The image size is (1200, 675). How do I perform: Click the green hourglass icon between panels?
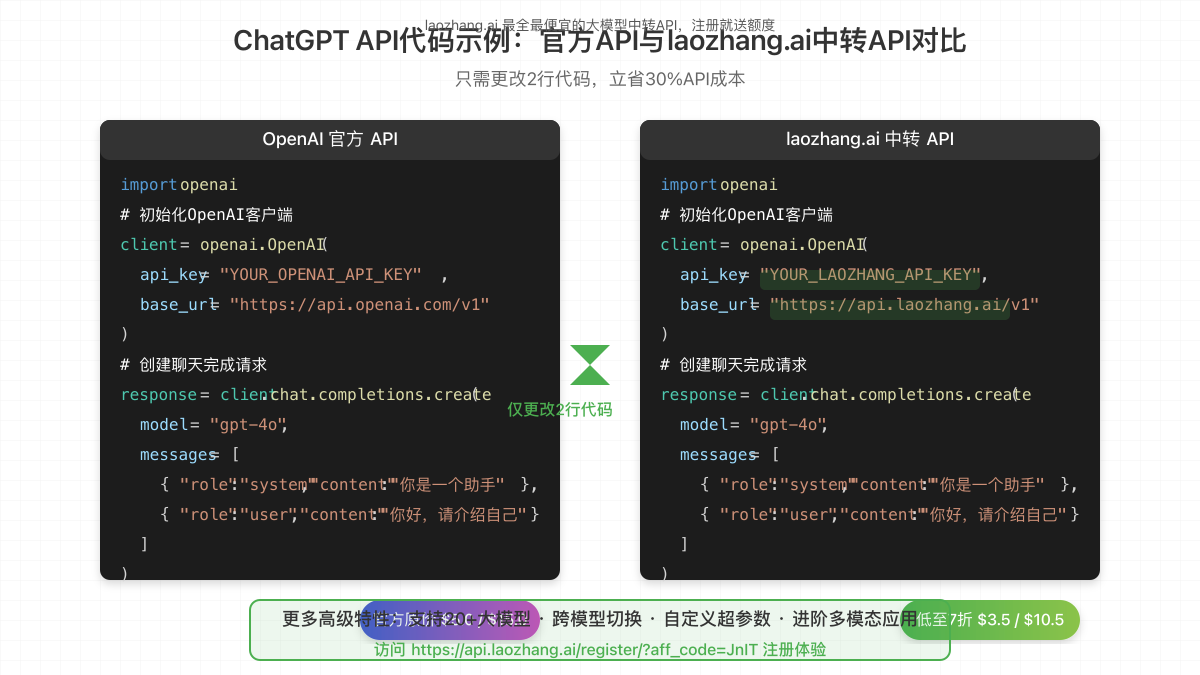point(590,365)
